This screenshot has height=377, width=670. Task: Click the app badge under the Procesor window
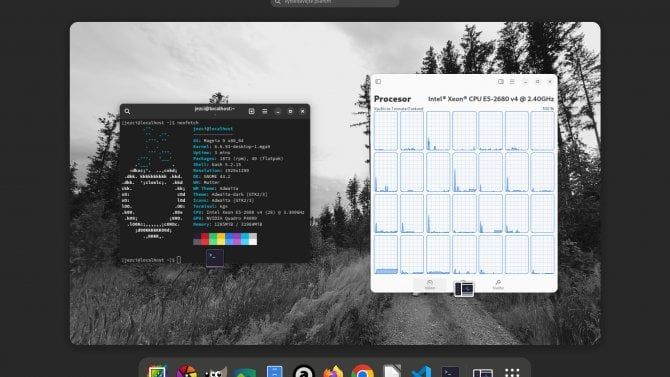[x=464, y=289]
